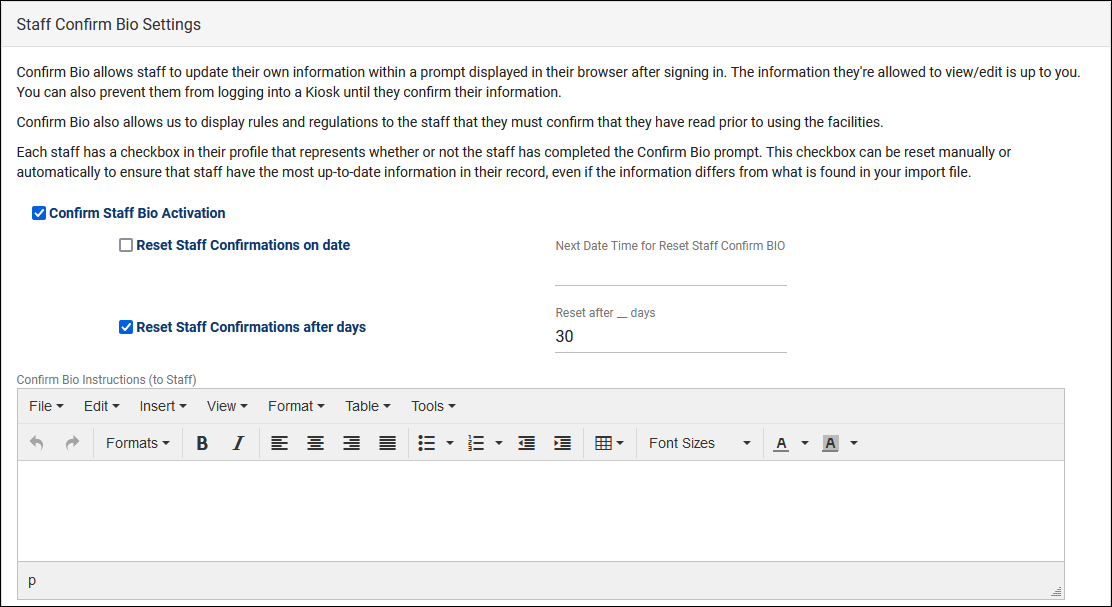Disable Reset Staff Confirmations after days
1112x607 pixels.
click(126, 327)
